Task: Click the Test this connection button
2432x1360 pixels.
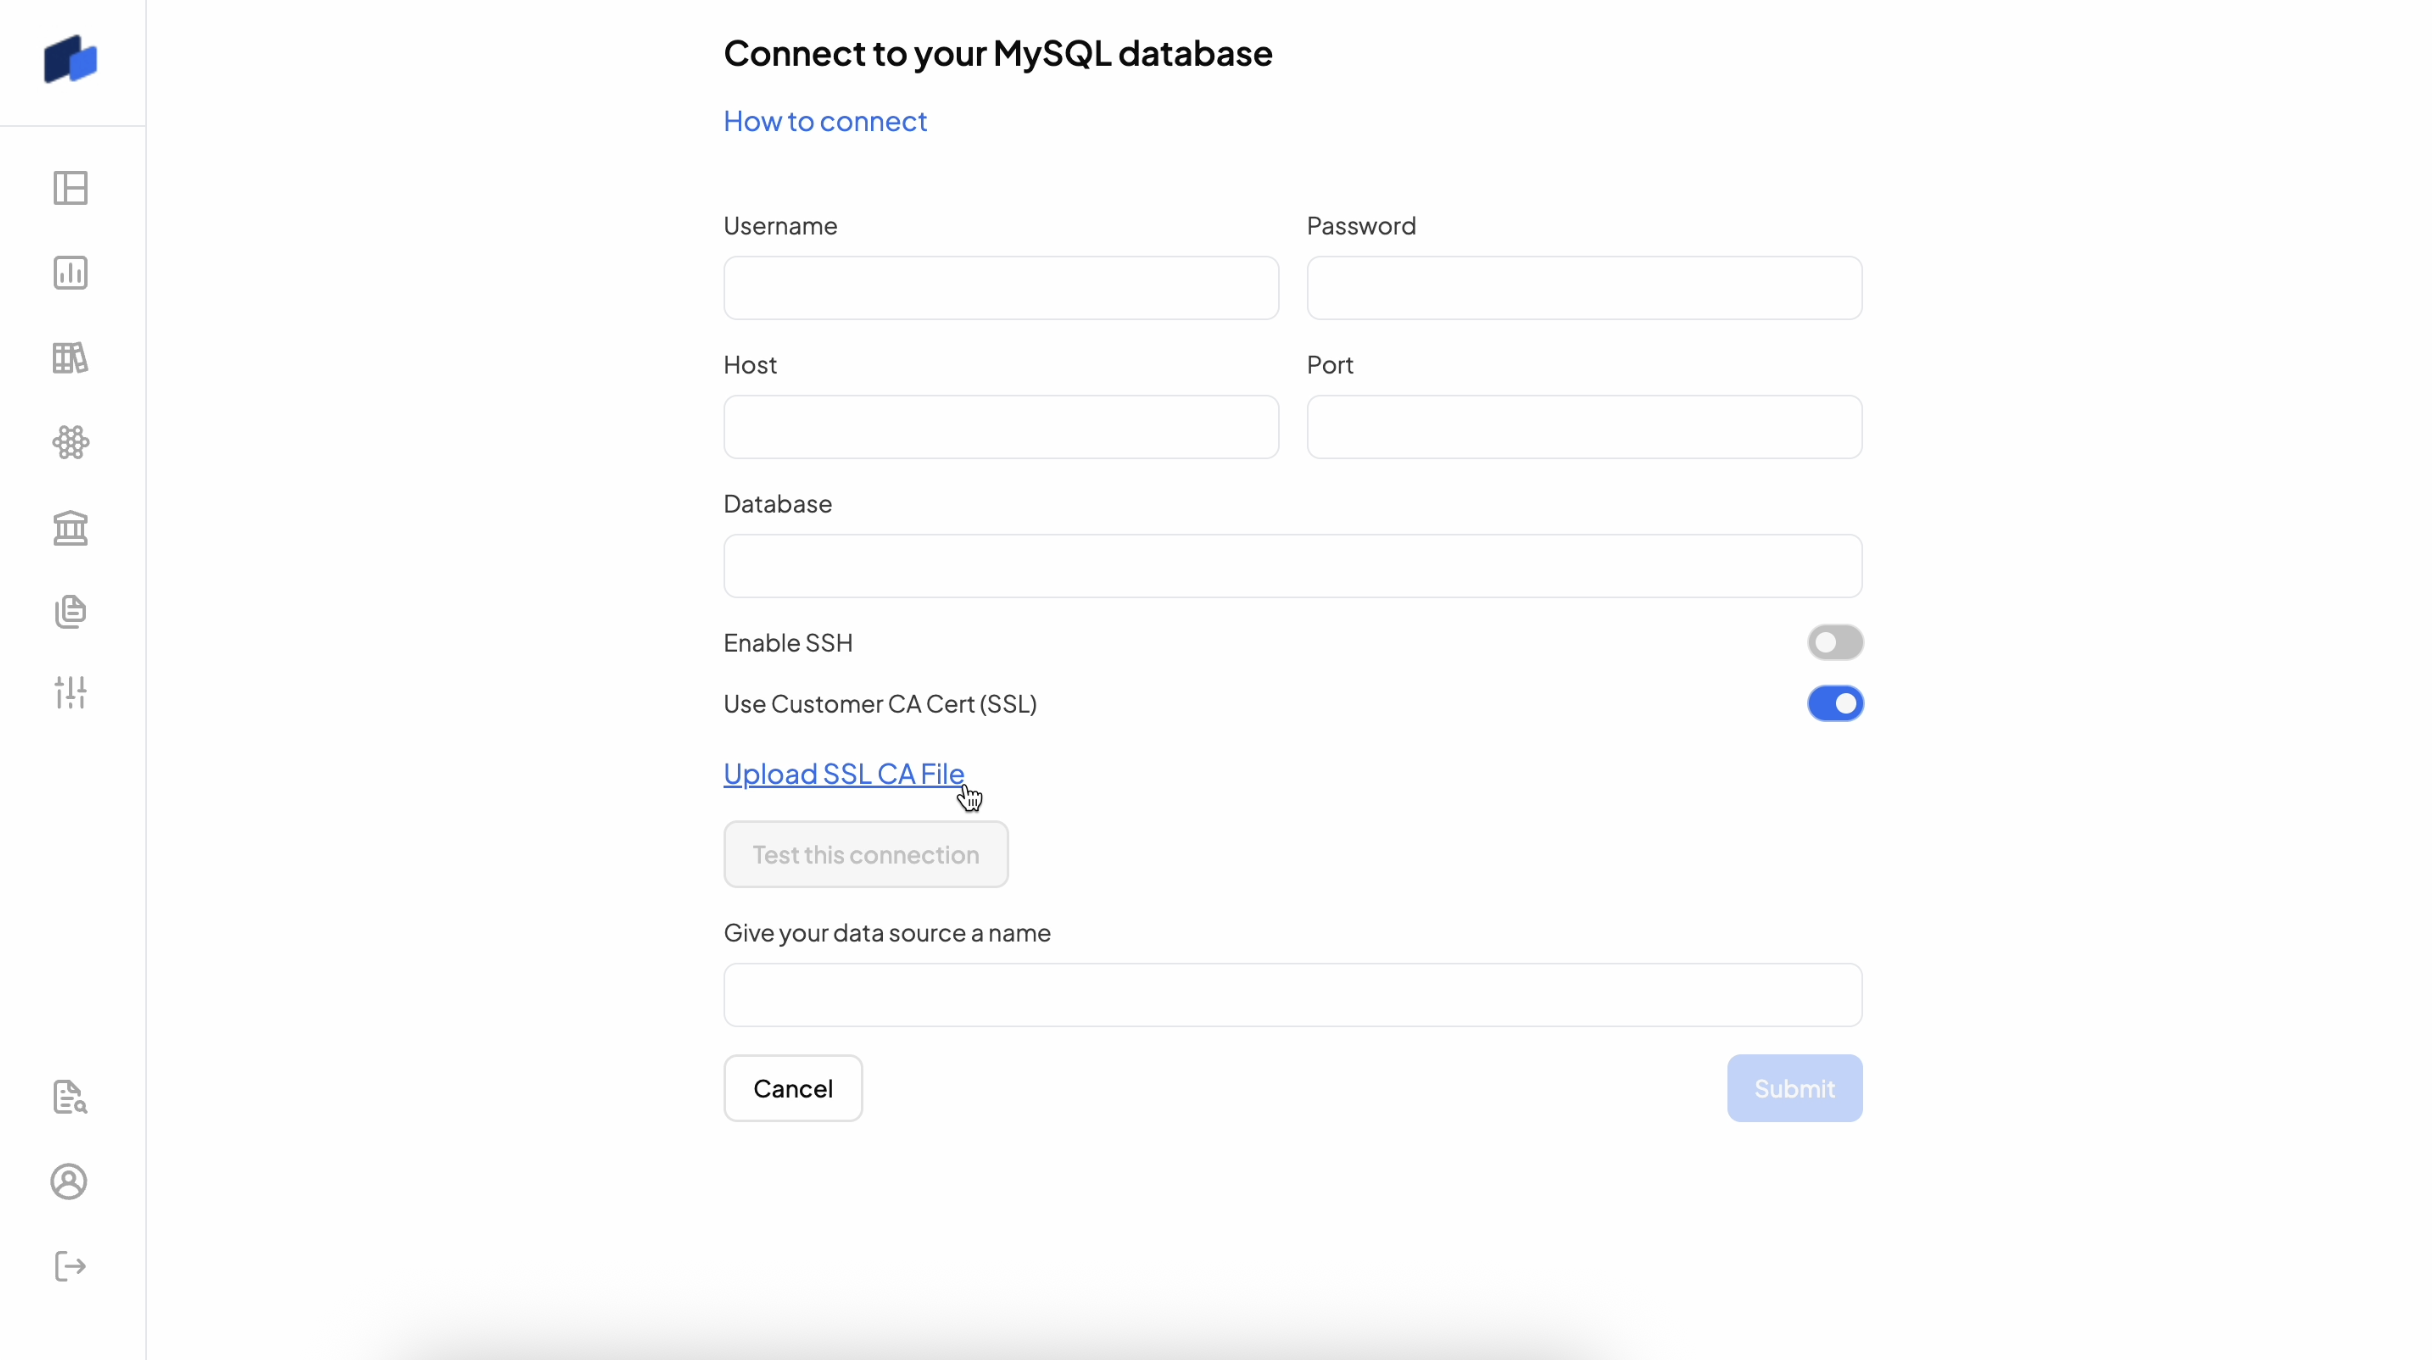Action: point(865,855)
